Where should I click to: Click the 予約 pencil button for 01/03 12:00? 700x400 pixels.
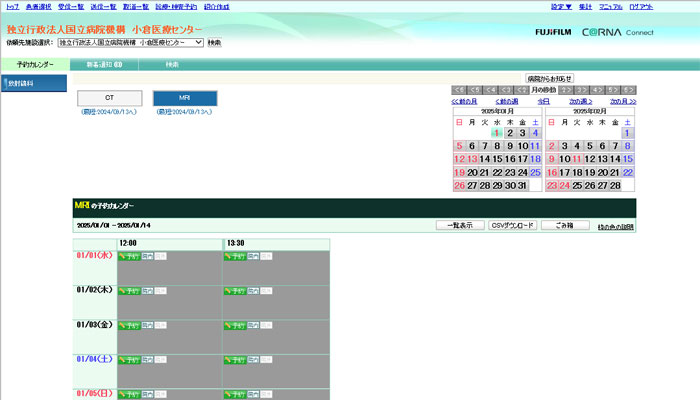[129, 325]
